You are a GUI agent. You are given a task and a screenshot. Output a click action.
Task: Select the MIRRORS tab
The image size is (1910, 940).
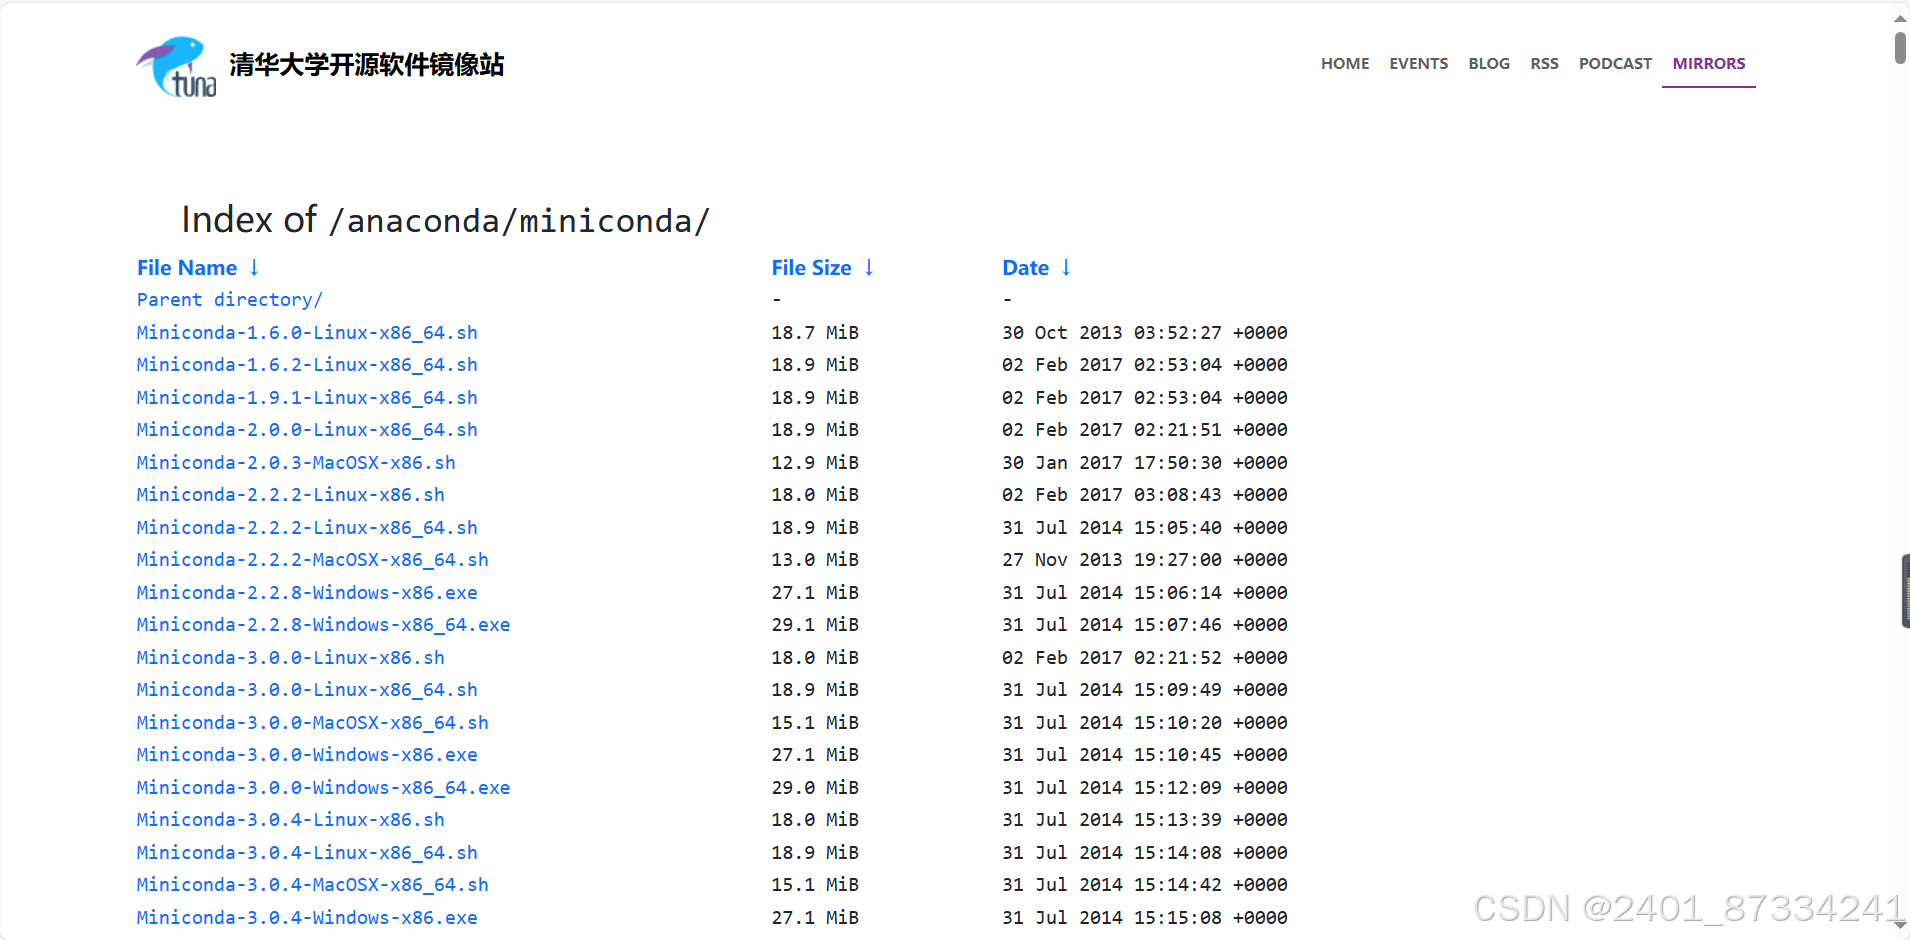coord(1709,63)
